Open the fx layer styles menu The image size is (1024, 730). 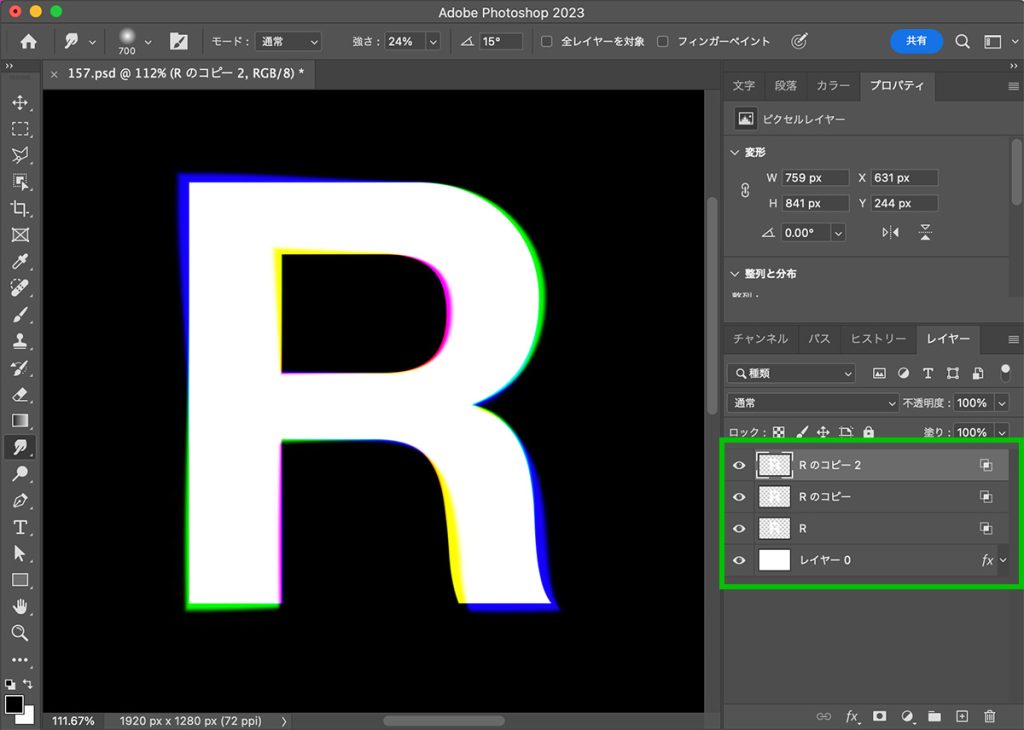[x=852, y=716]
